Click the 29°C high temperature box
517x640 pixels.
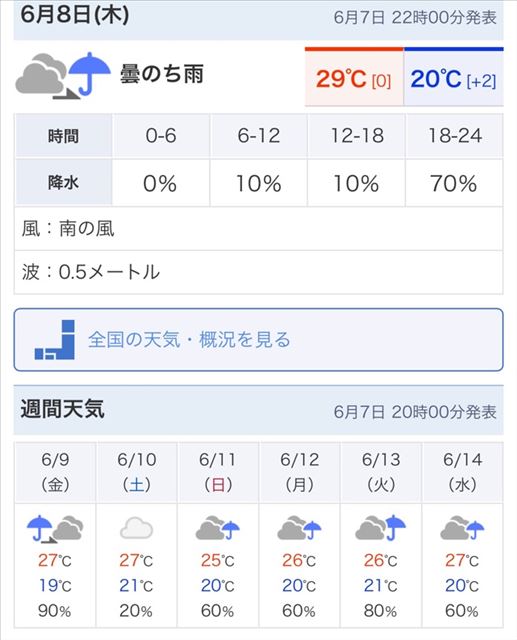354,77
